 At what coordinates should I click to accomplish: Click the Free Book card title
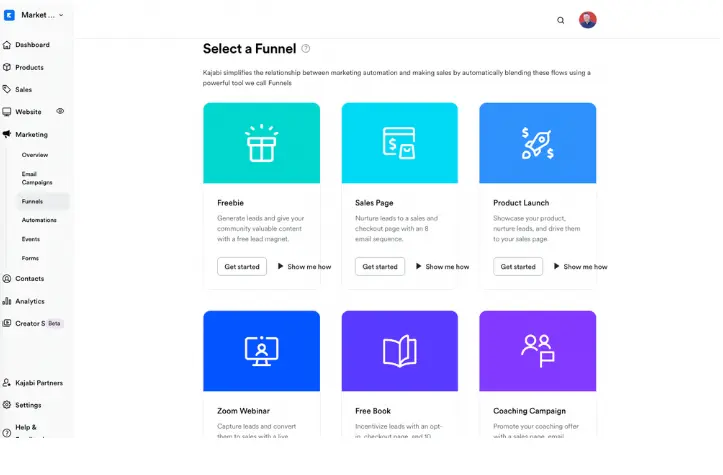click(x=373, y=411)
